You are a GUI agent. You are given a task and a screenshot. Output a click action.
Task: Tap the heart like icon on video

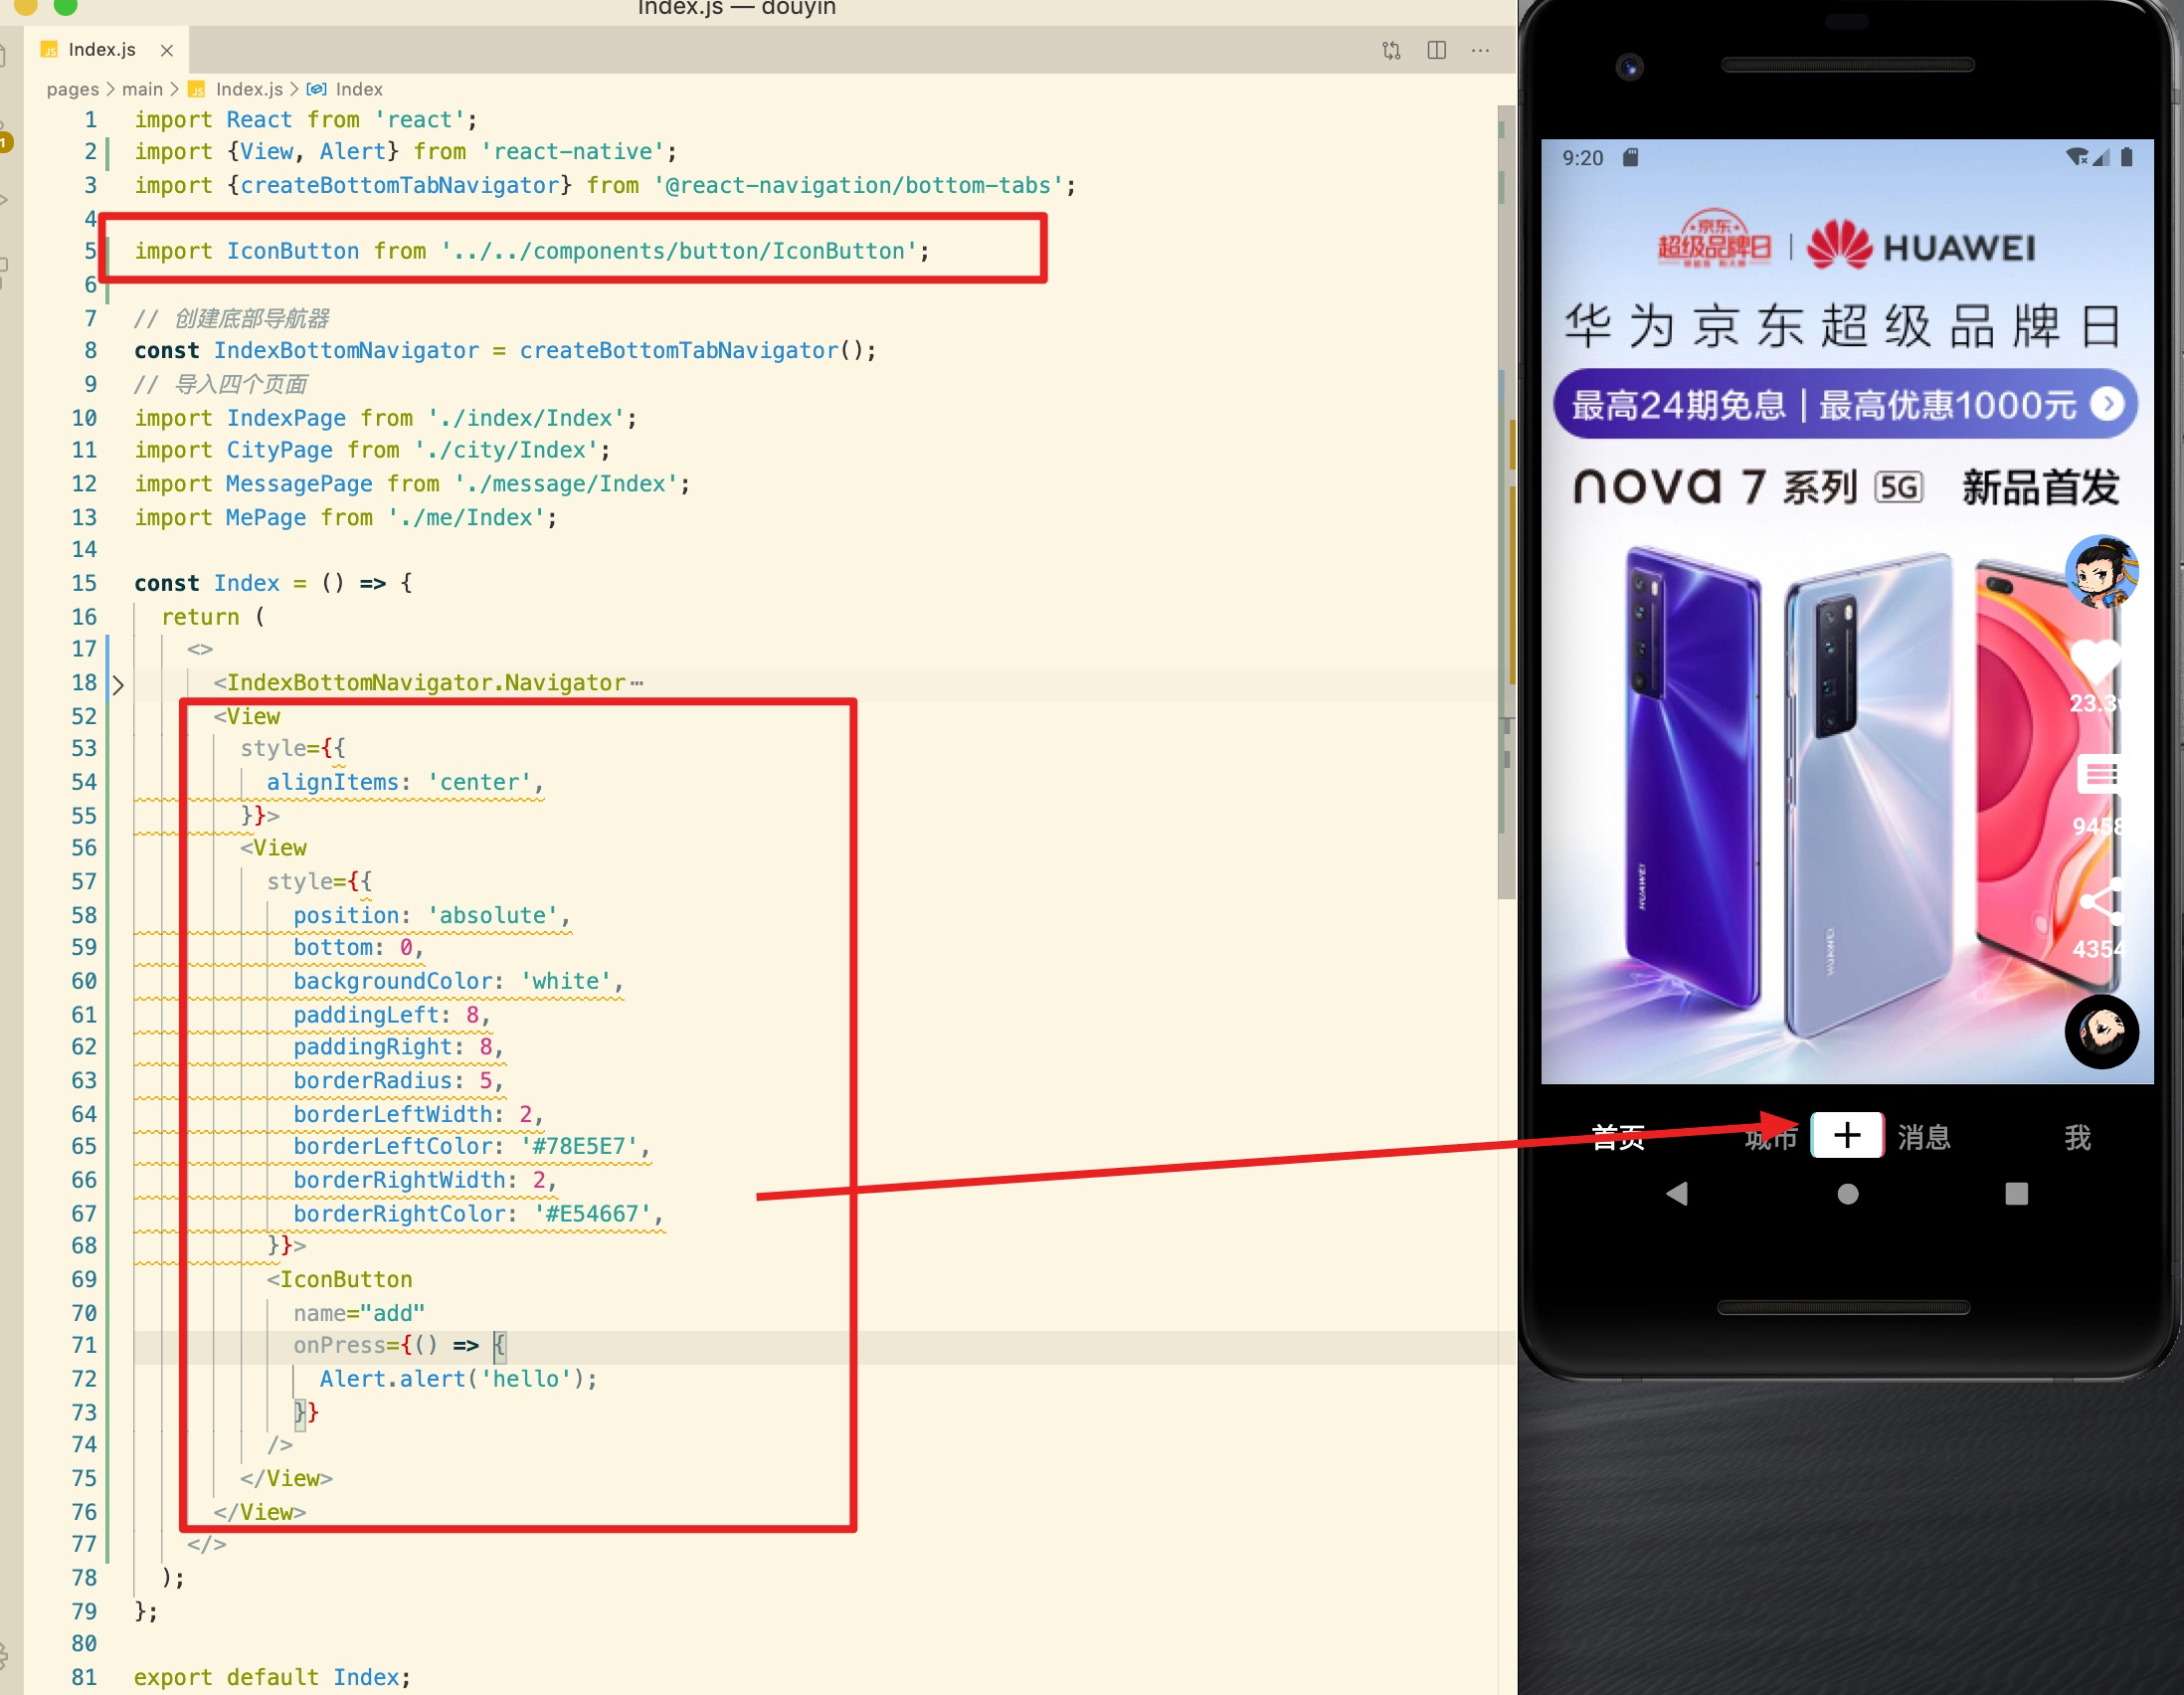pyautogui.click(x=2094, y=660)
